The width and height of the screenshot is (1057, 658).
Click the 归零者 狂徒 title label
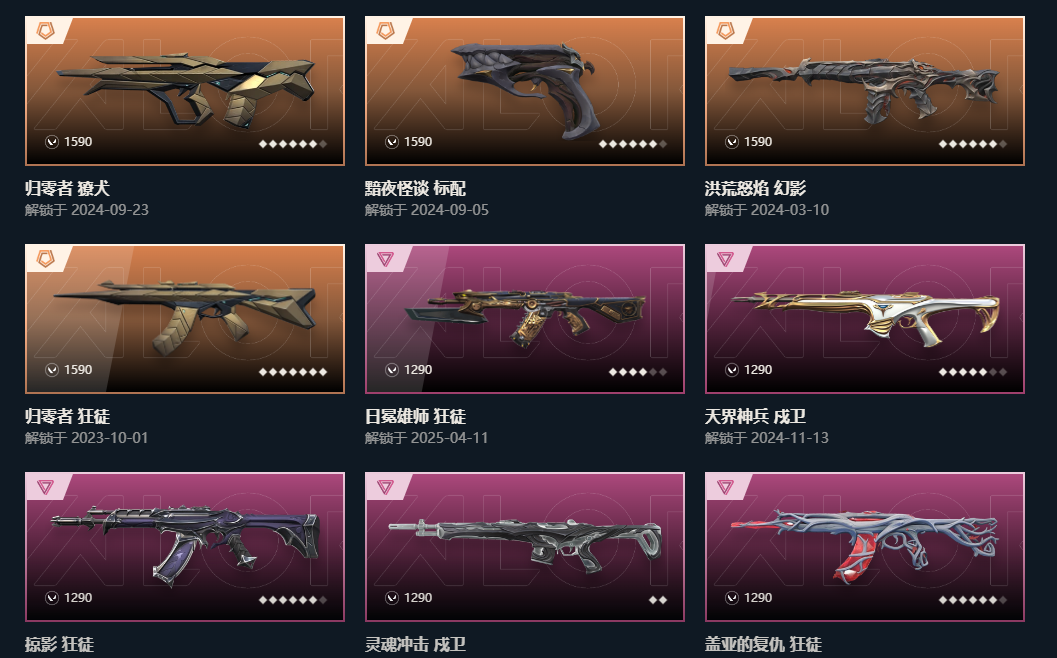[x=67, y=416]
